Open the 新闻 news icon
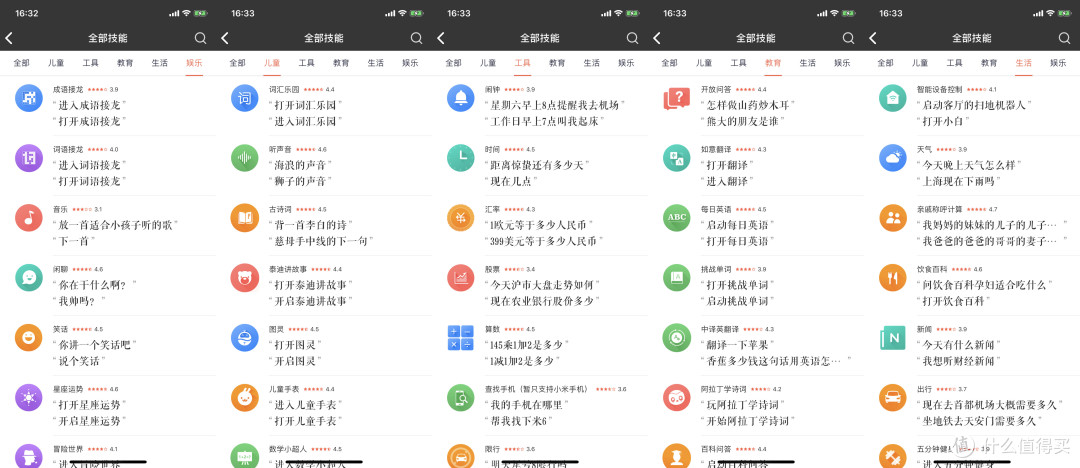Screen dimensions: 1080x468 tap(893, 337)
